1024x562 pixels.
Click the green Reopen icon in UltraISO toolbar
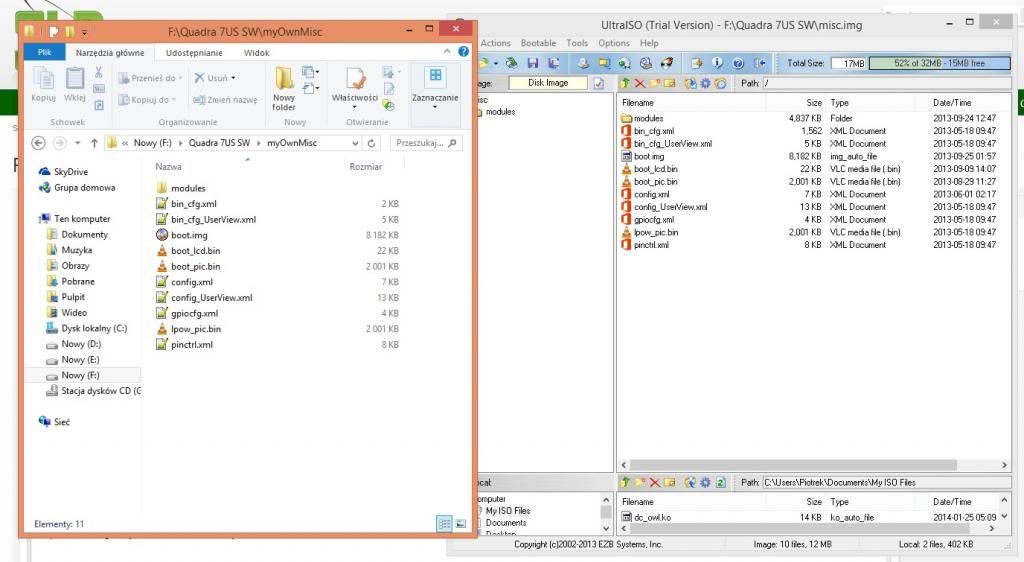point(512,63)
